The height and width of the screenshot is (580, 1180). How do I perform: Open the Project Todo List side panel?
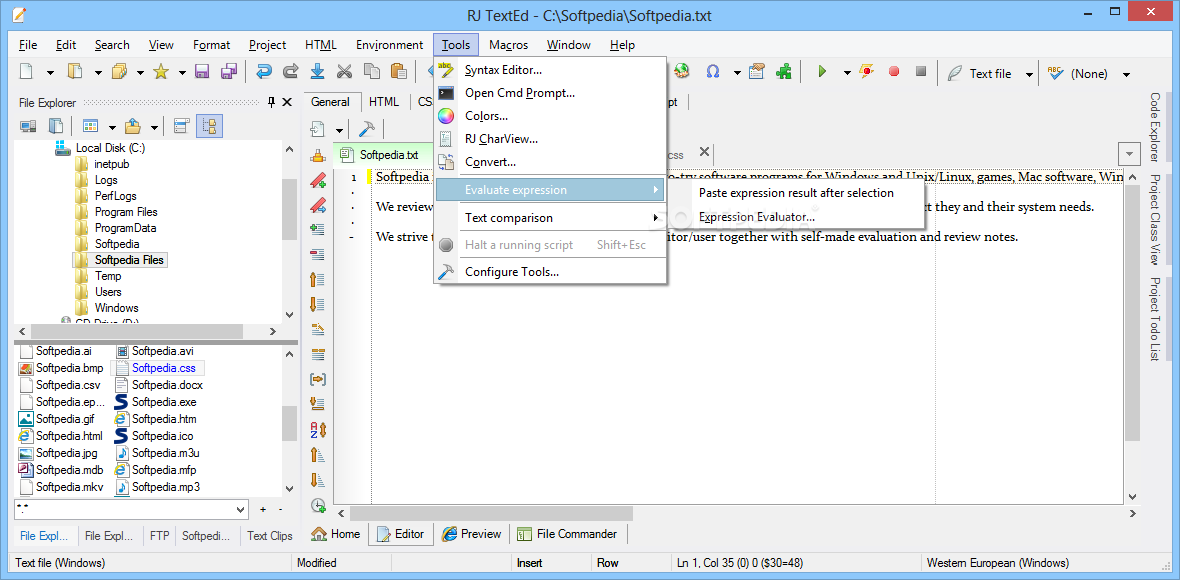click(1154, 319)
